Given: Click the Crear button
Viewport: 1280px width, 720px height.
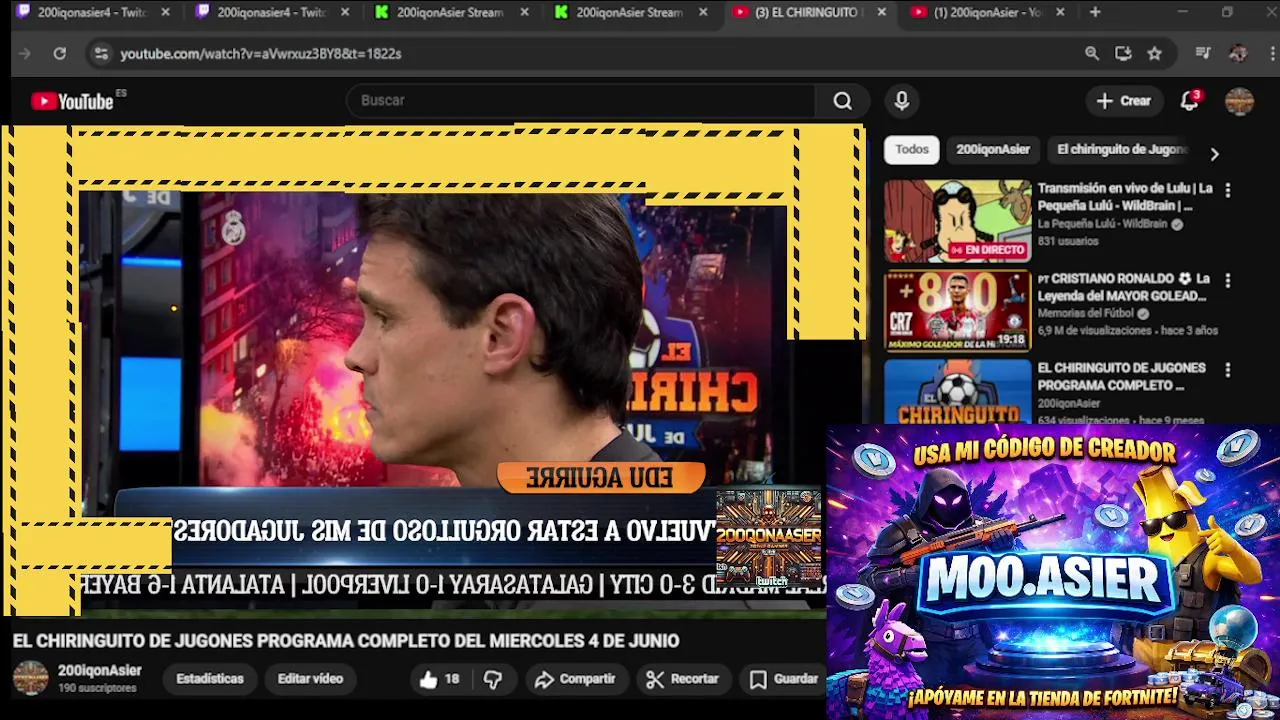Looking at the screenshot, I should (x=1123, y=101).
